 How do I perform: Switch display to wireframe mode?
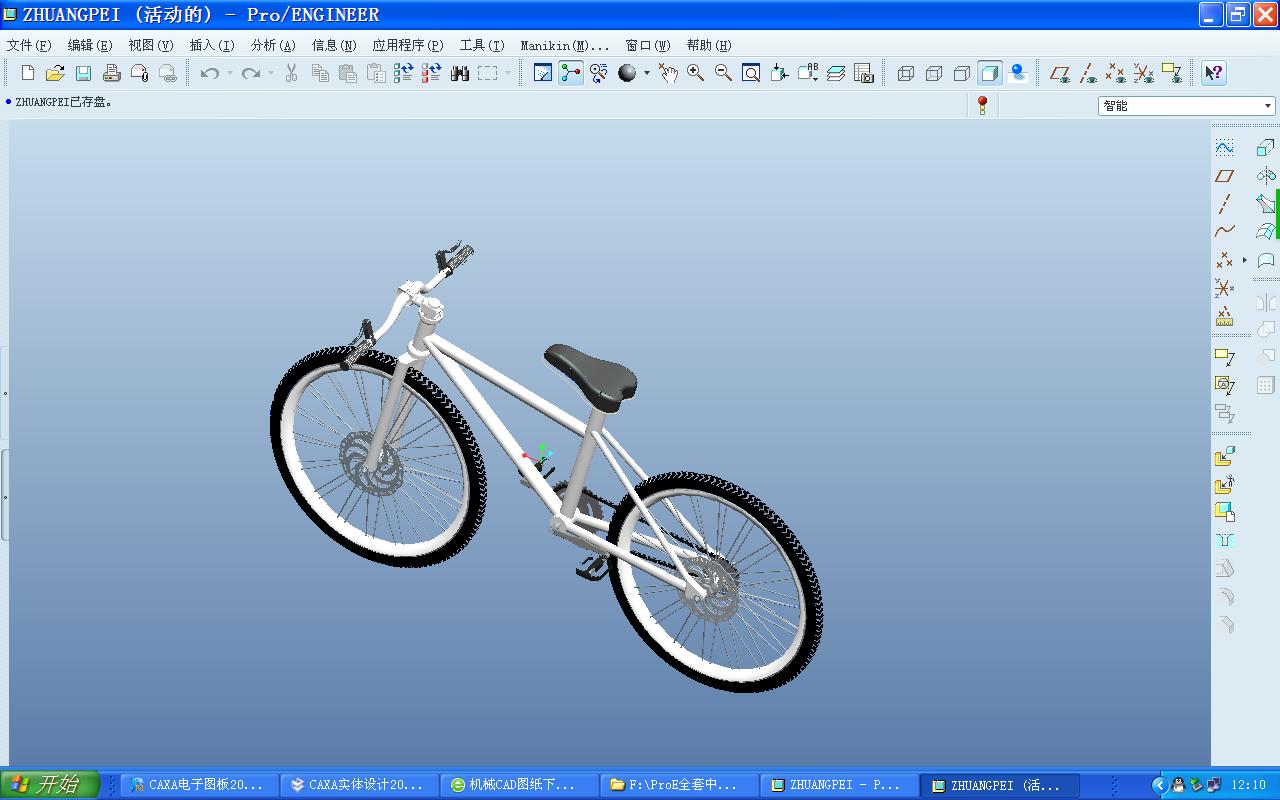pyautogui.click(x=906, y=73)
